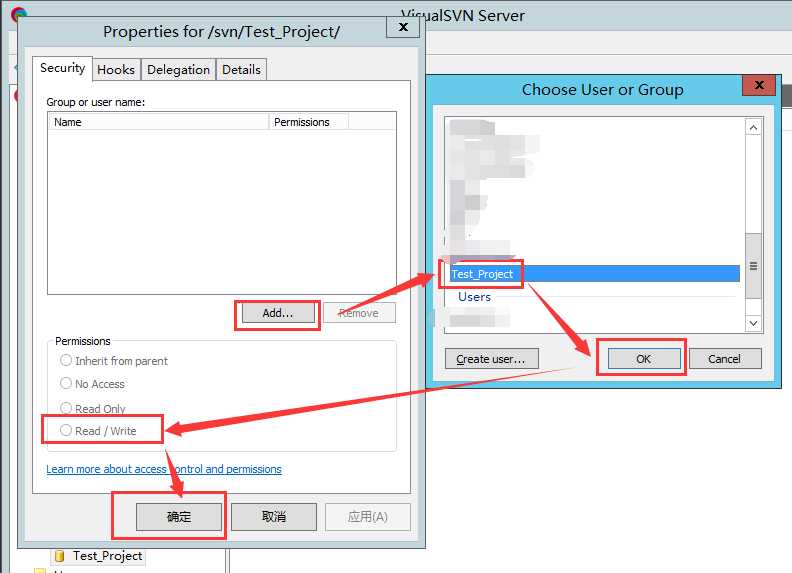This screenshot has height=573, width=792.
Task: Sort by the Name column header
Action: pos(158,122)
